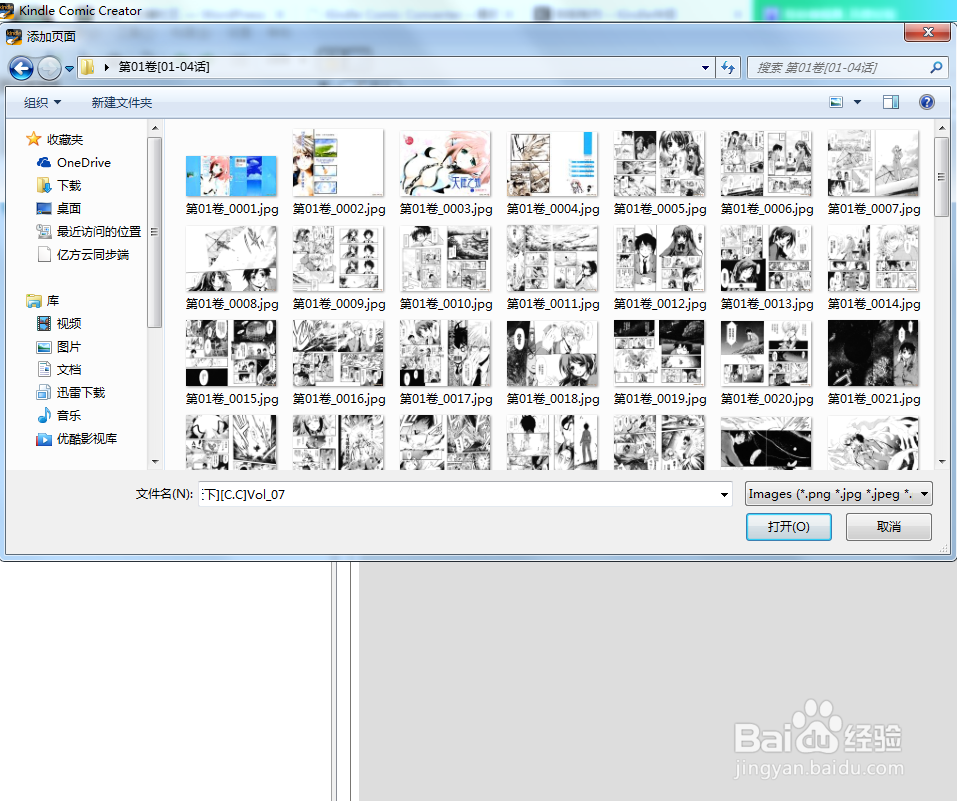Click the magnifier search icon
957x801 pixels.
pyautogui.click(x=936, y=68)
